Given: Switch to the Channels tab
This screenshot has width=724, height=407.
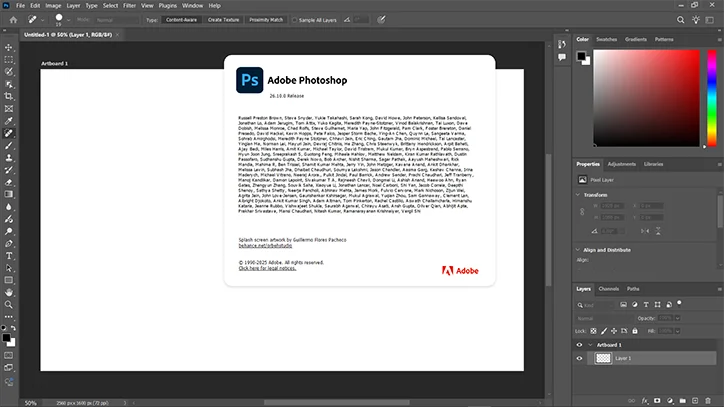Looking at the screenshot, I should pyautogui.click(x=608, y=289).
